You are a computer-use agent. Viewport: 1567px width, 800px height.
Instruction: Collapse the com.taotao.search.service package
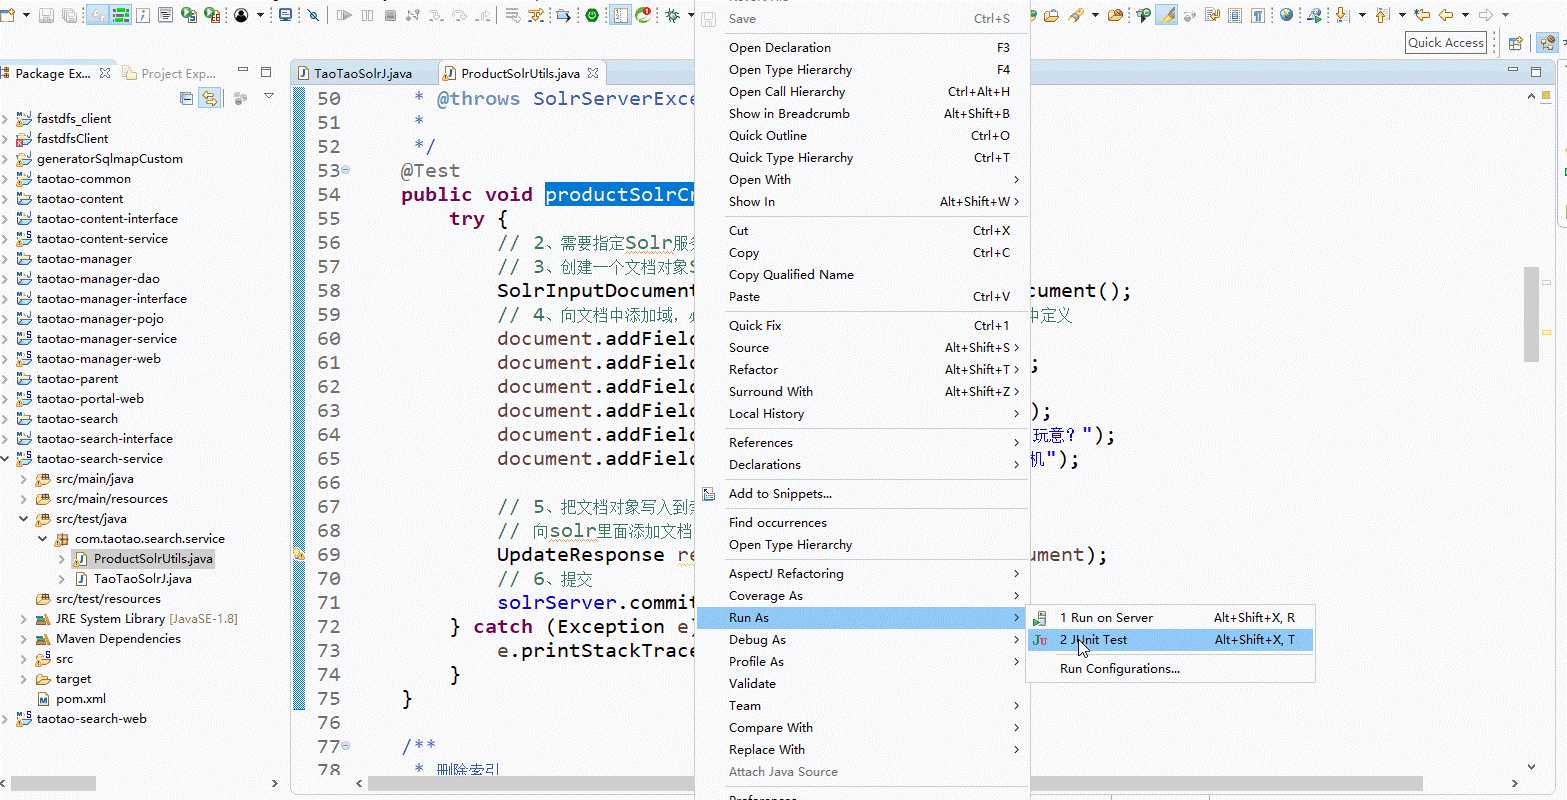(x=43, y=538)
